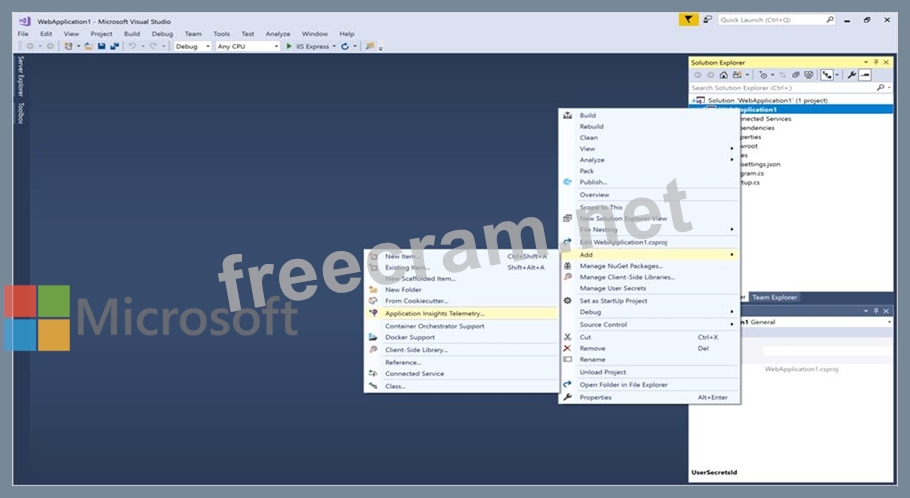Screen dimensions: 910x498
Task: Open the Server Explorer side tab
Action: [x=19, y=78]
